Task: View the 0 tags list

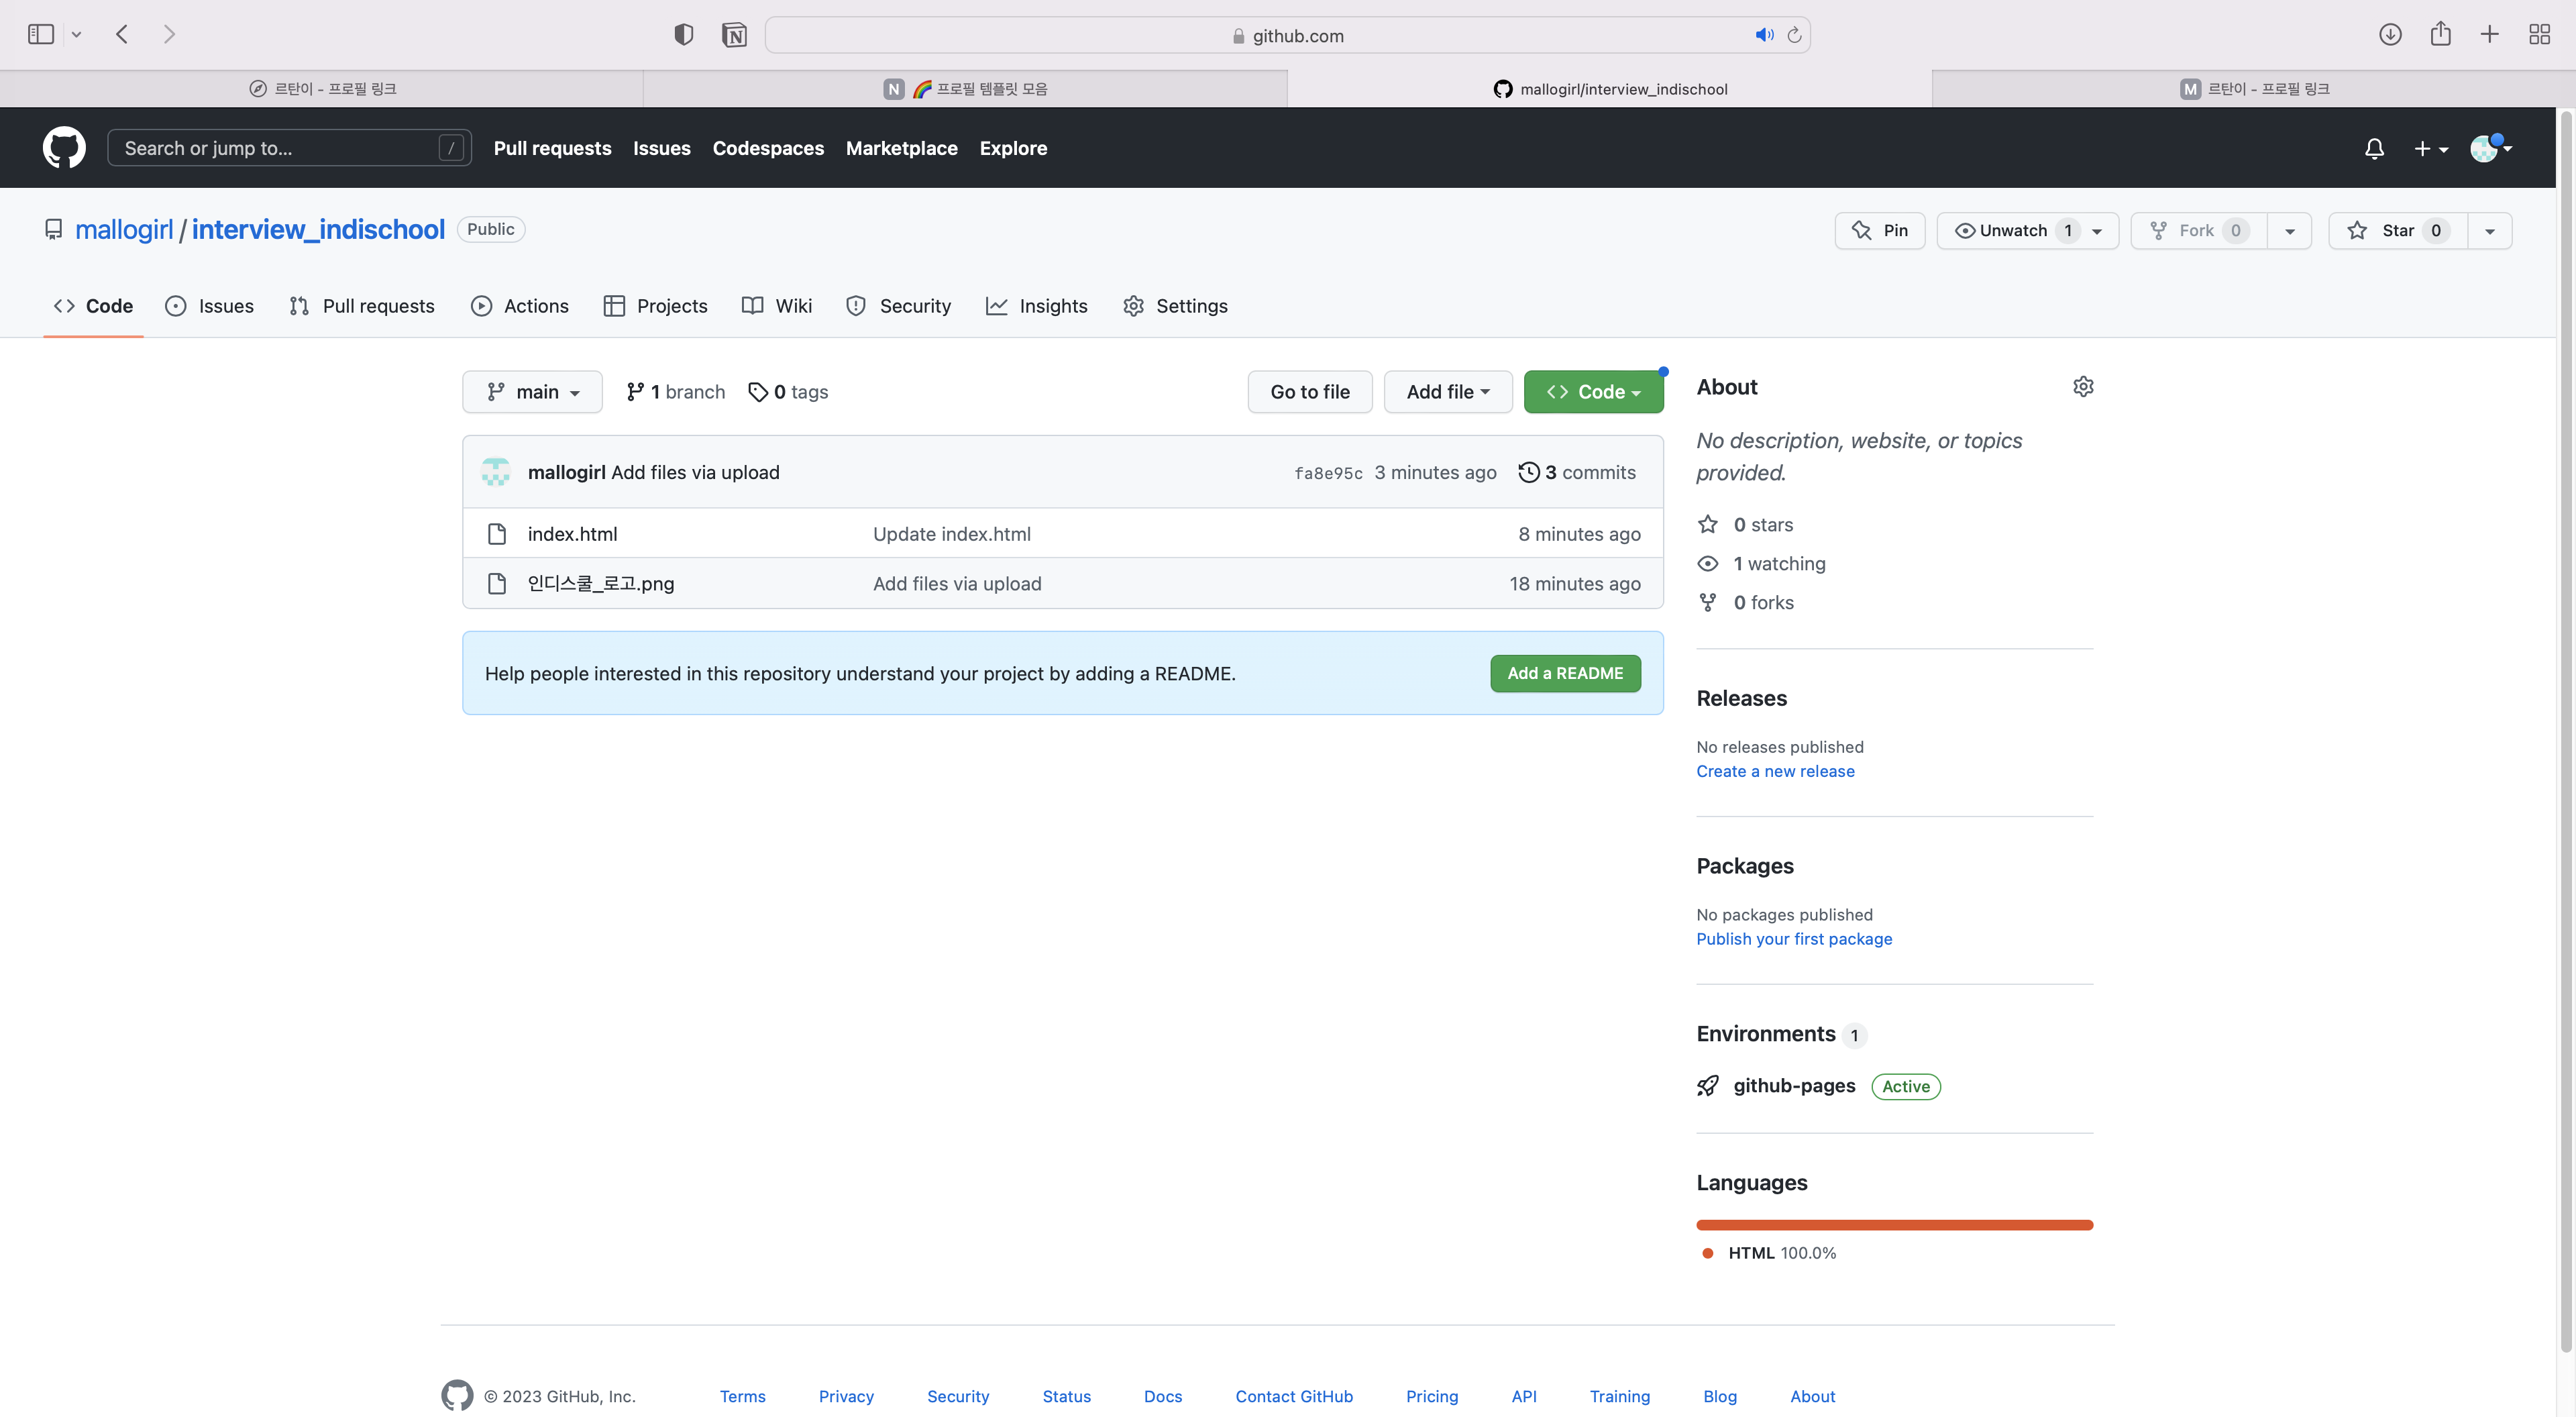Action: [788, 392]
